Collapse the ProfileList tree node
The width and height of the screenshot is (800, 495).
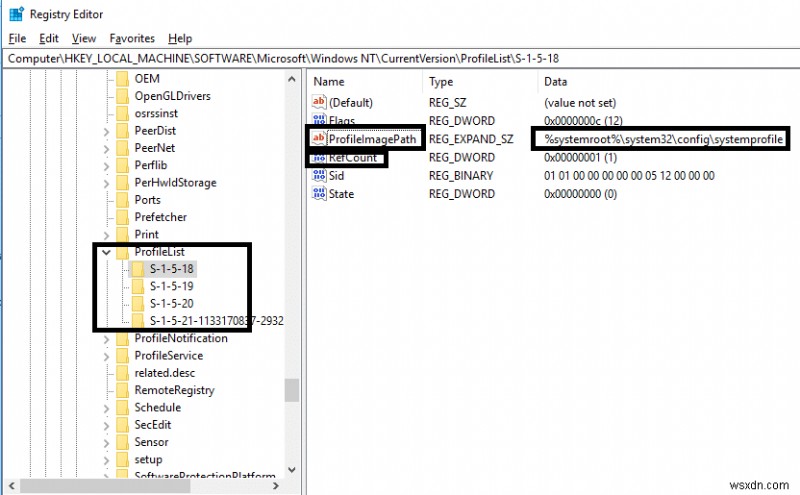pyautogui.click(x=106, y=252)
